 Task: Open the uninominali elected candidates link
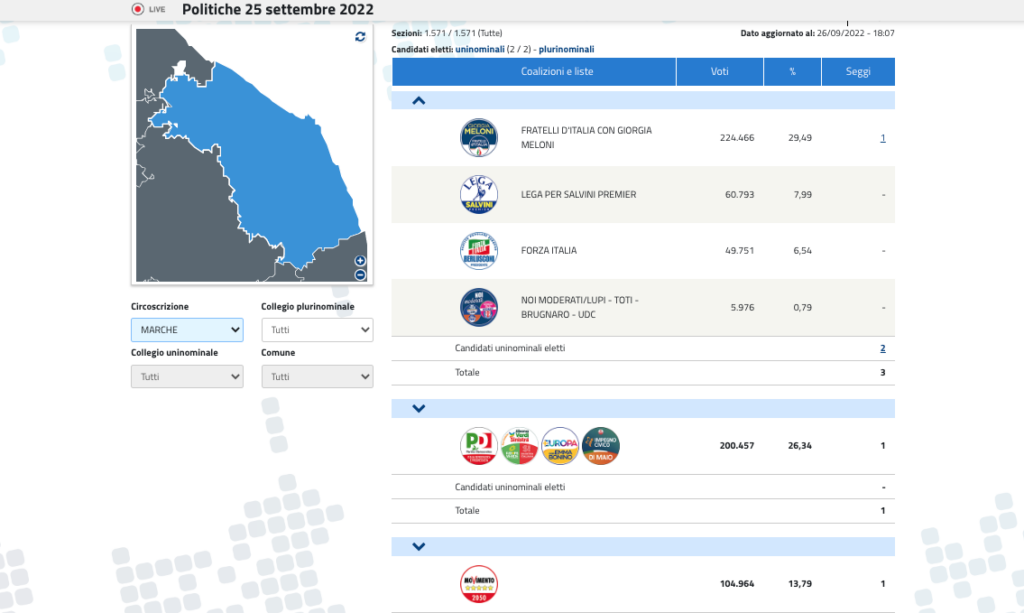click(480, 49)
